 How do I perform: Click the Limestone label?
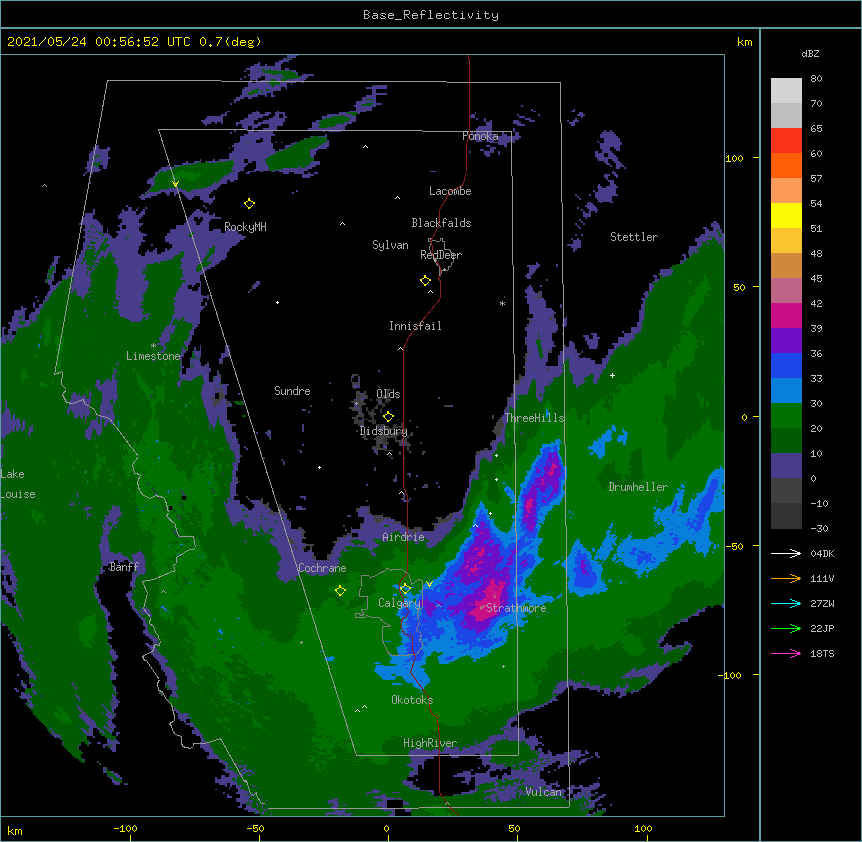(153, 356)
